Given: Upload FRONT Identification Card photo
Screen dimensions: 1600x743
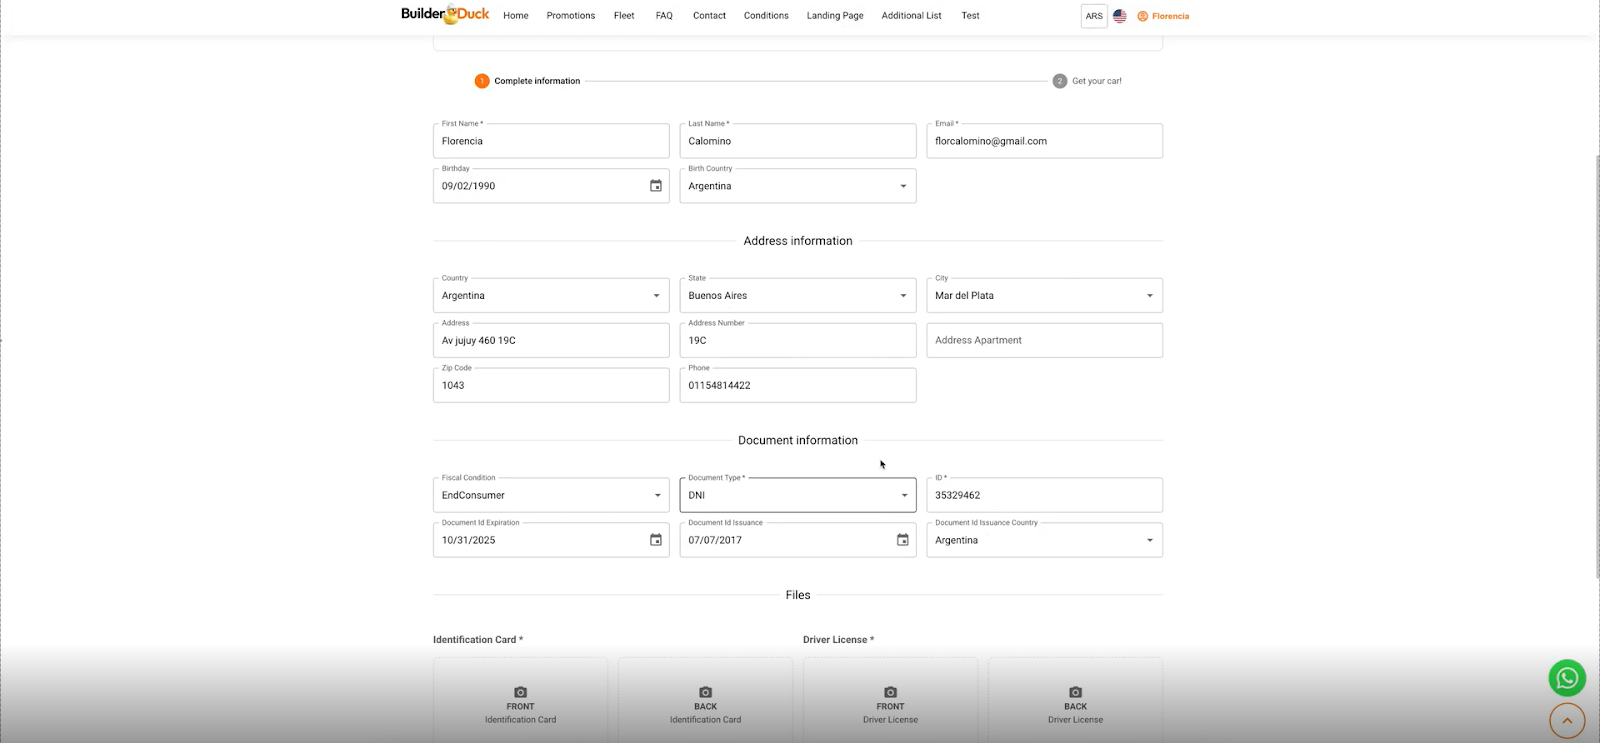Looking at the screenshot, I should point(520,704).
